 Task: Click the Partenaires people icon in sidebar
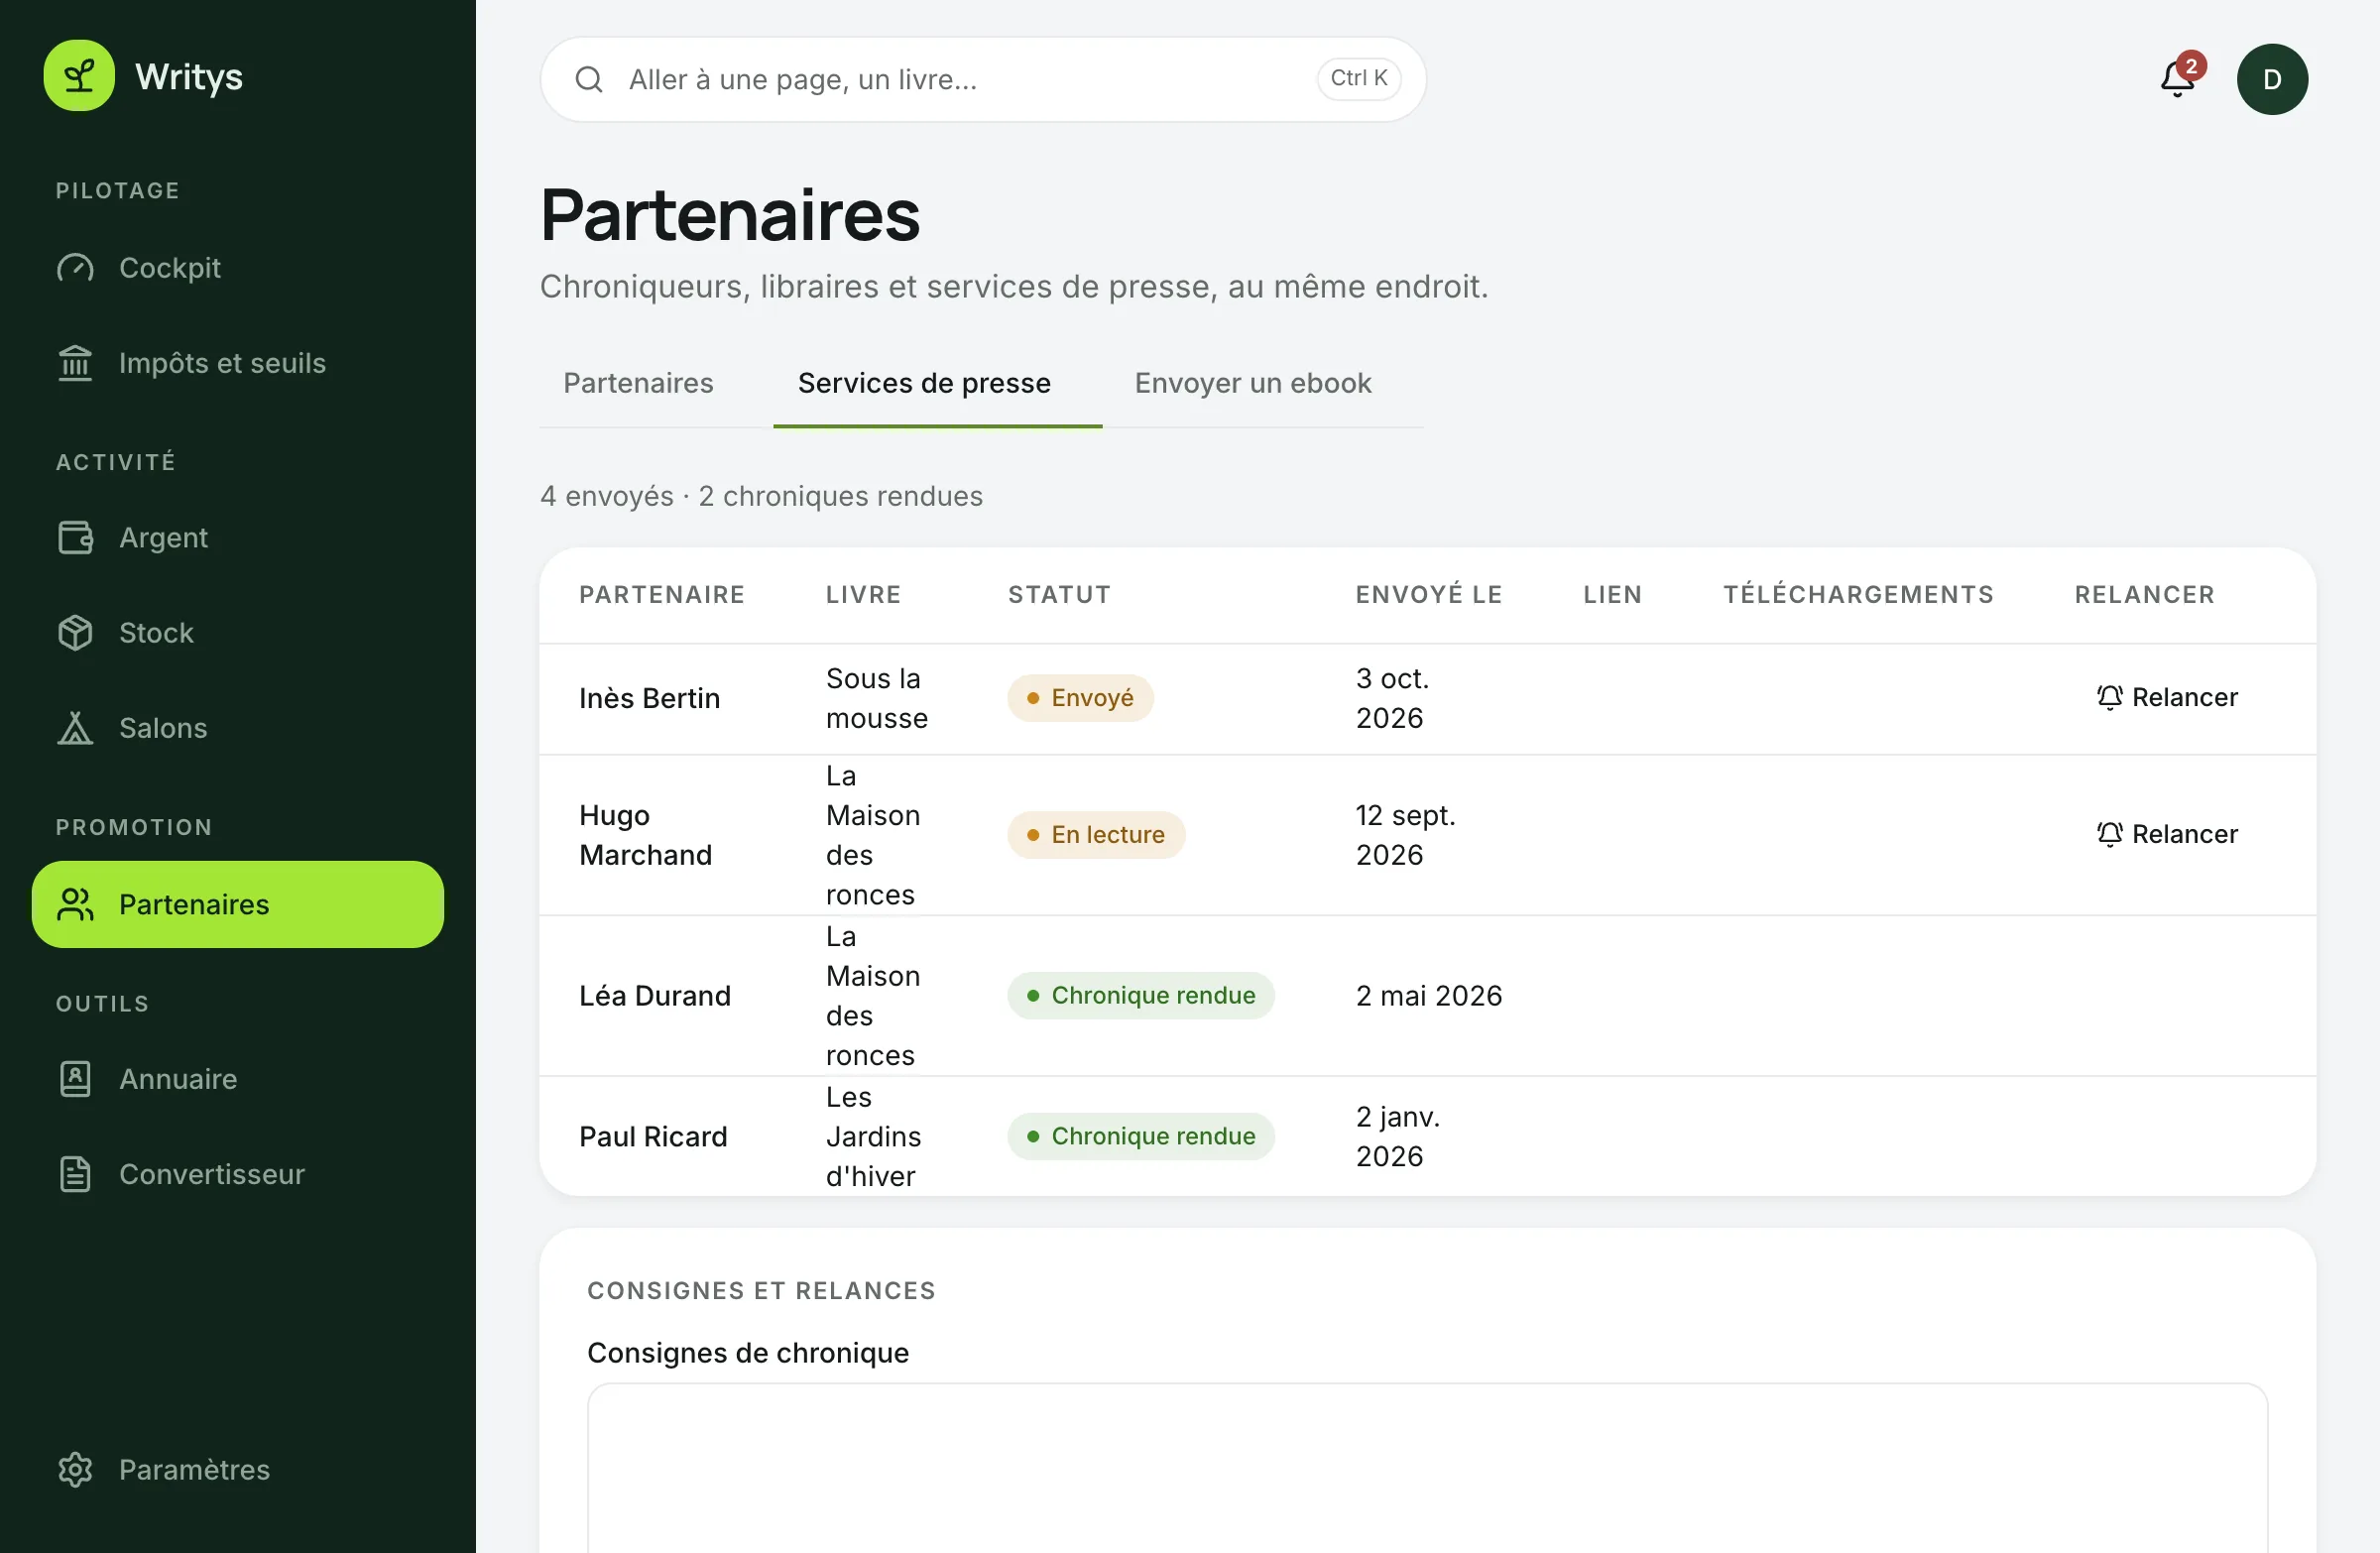(75, 905)
